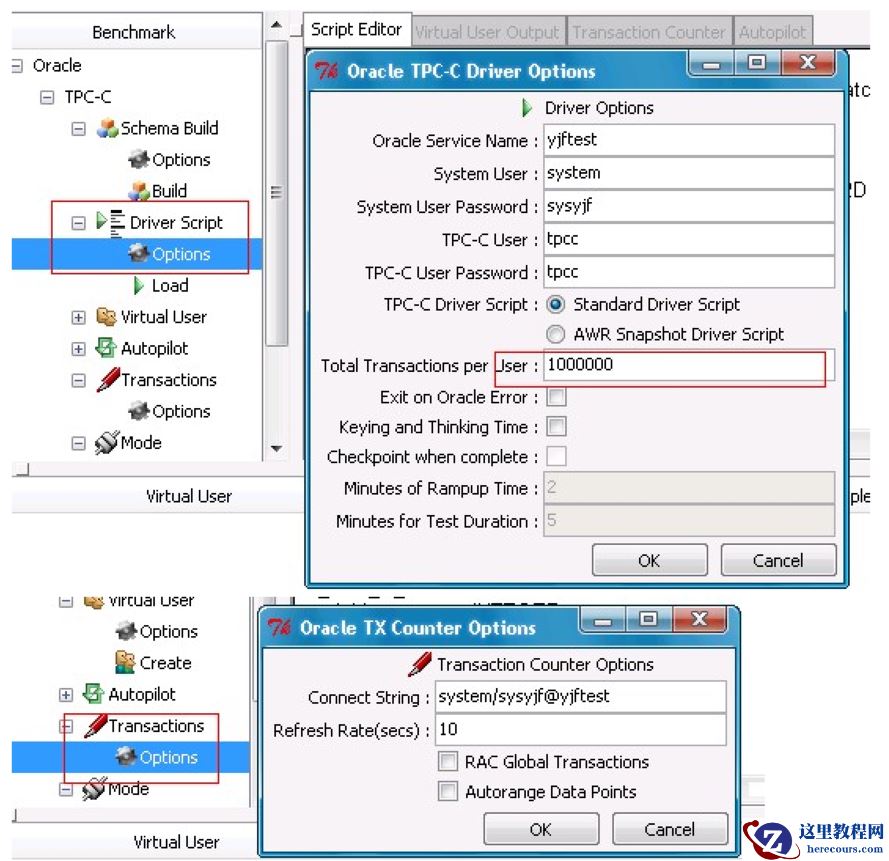Viewport: 889px width, 861px height.
Task: Collapse the Schema Build node
Action: pyautogui.click(x=78, y=129)
